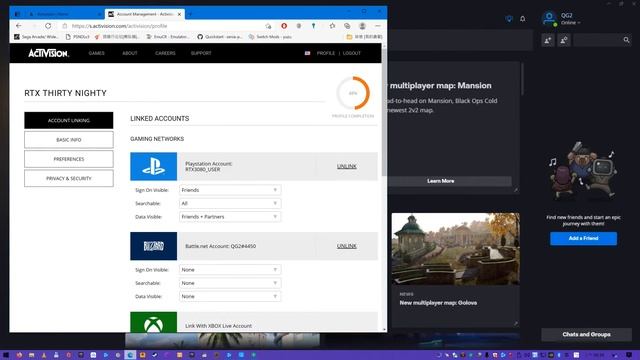Open the Games menu in Activision header
Screen dimensions: 640x360
point(97,53)
